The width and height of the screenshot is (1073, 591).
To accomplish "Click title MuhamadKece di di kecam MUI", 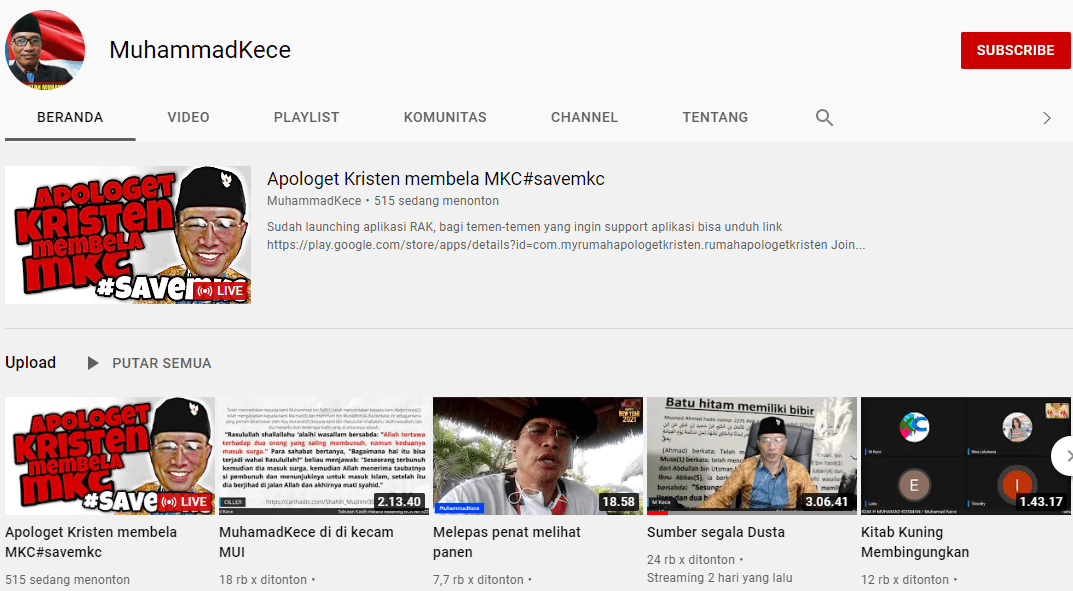I will click(306, 542).
